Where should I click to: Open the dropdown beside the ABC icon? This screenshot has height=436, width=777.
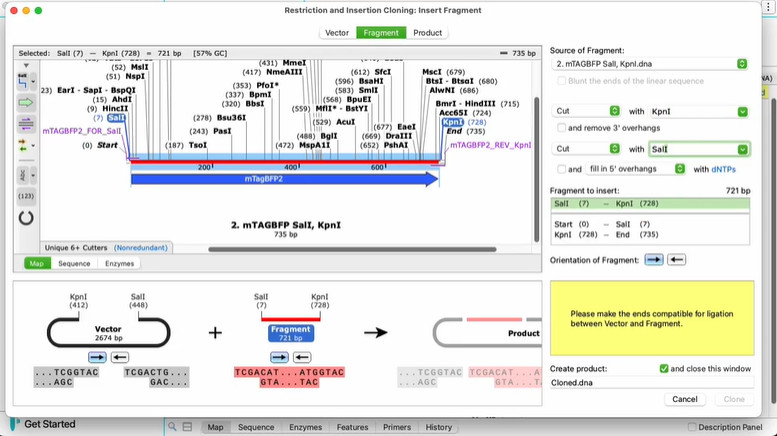point(33,175)
